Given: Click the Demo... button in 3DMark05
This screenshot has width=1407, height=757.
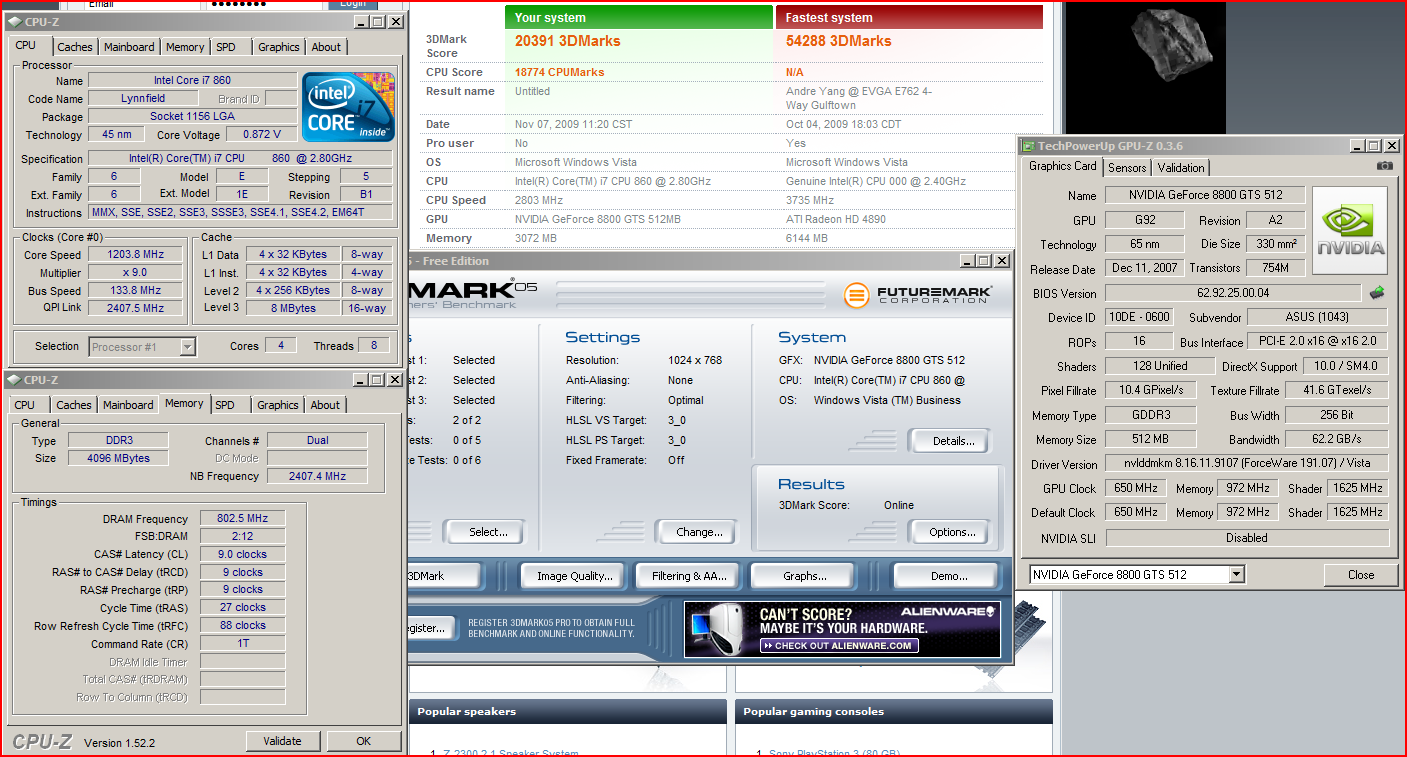Looking at the screenshot, I should point(946,576).
